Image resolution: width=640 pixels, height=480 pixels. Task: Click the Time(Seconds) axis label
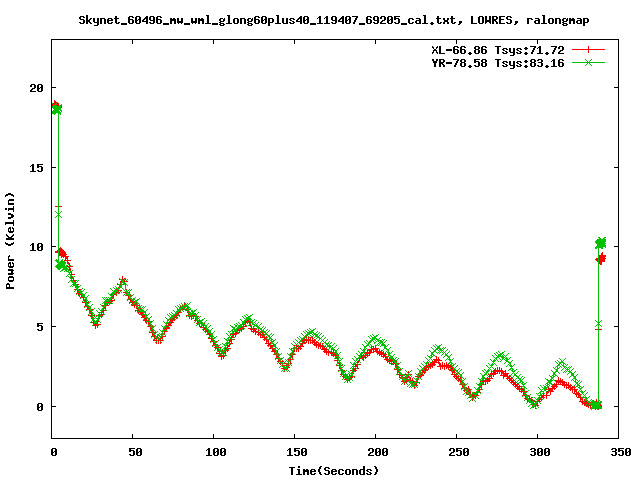point(334,471)
